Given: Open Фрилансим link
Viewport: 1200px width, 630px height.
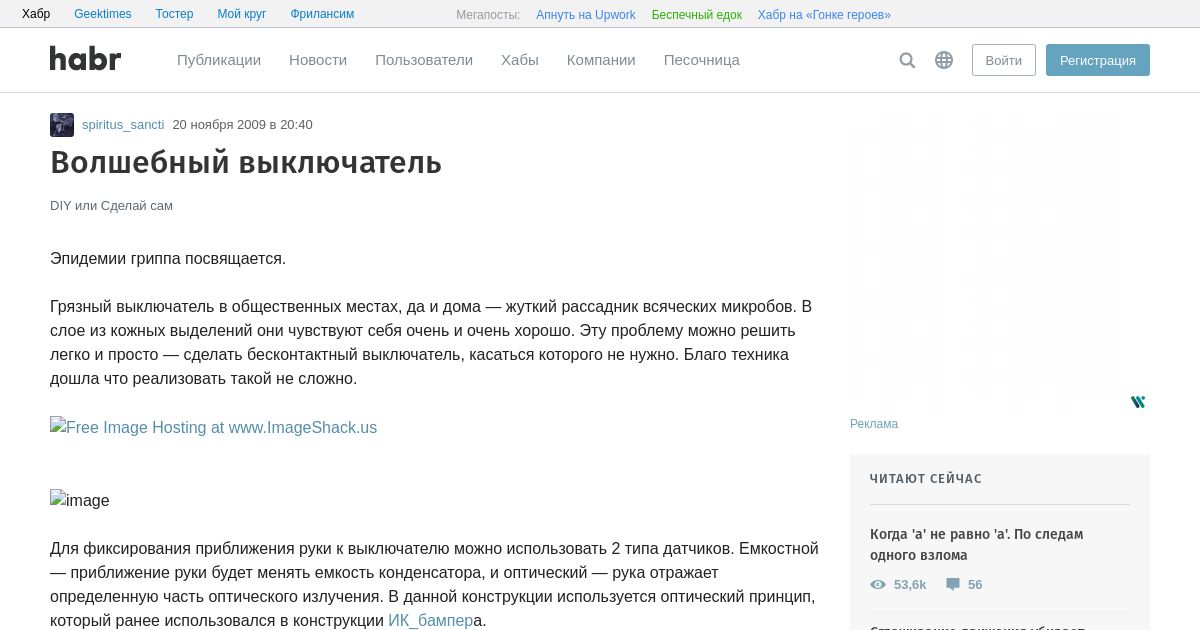Looking at the screenshot, I should coord(322,14).
